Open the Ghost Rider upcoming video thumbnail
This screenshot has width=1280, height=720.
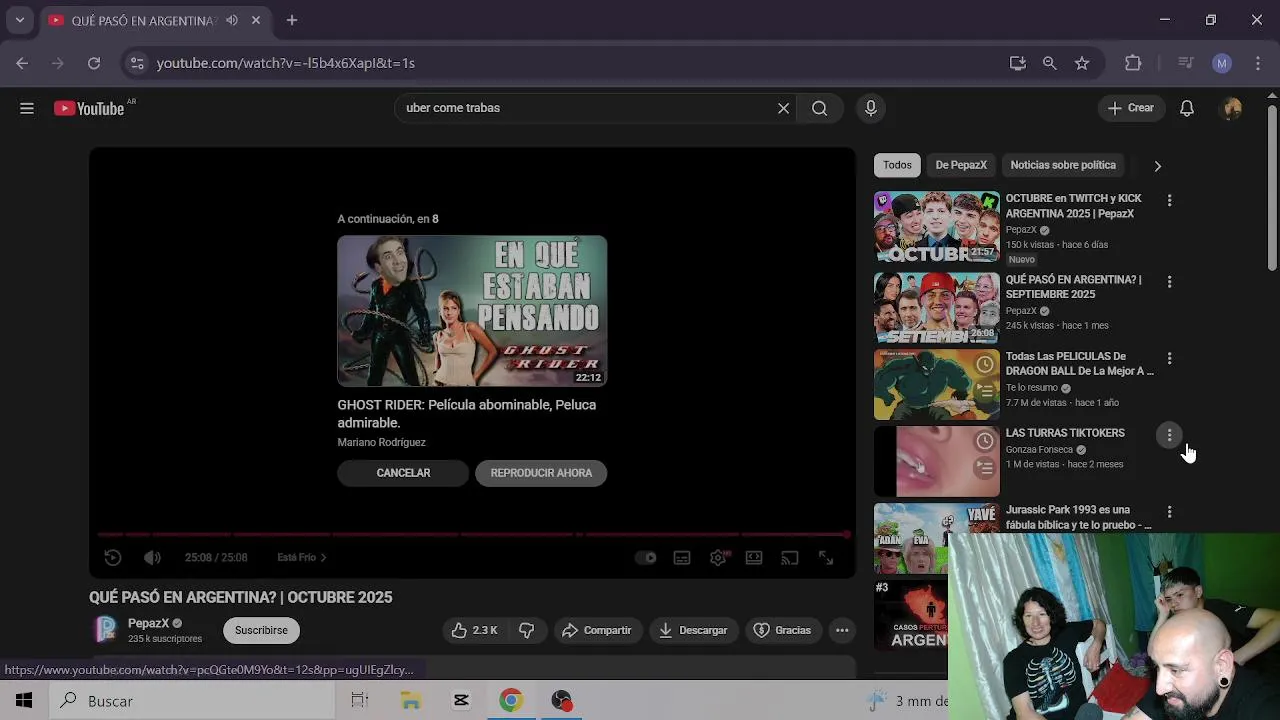pos(472,311)
